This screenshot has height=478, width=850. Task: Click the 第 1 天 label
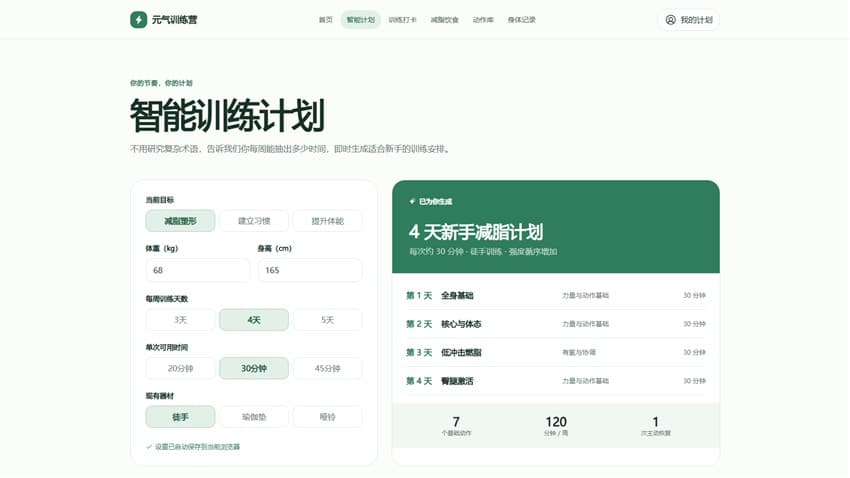click(419, 295)
